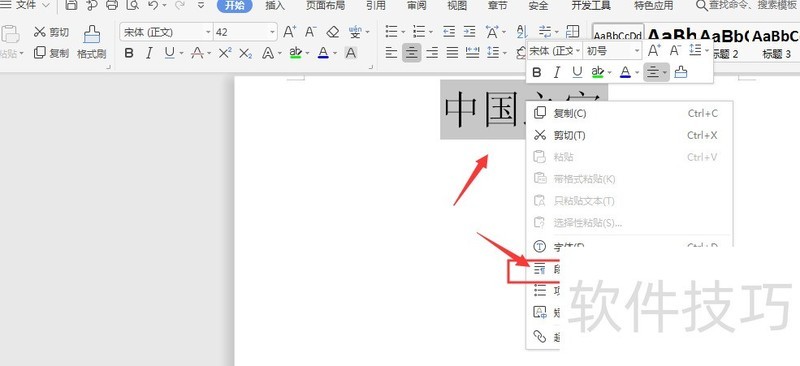Viewport: 800px width, 366px height.
Task: Click the Decrease Indent icon
Action: 449,32
